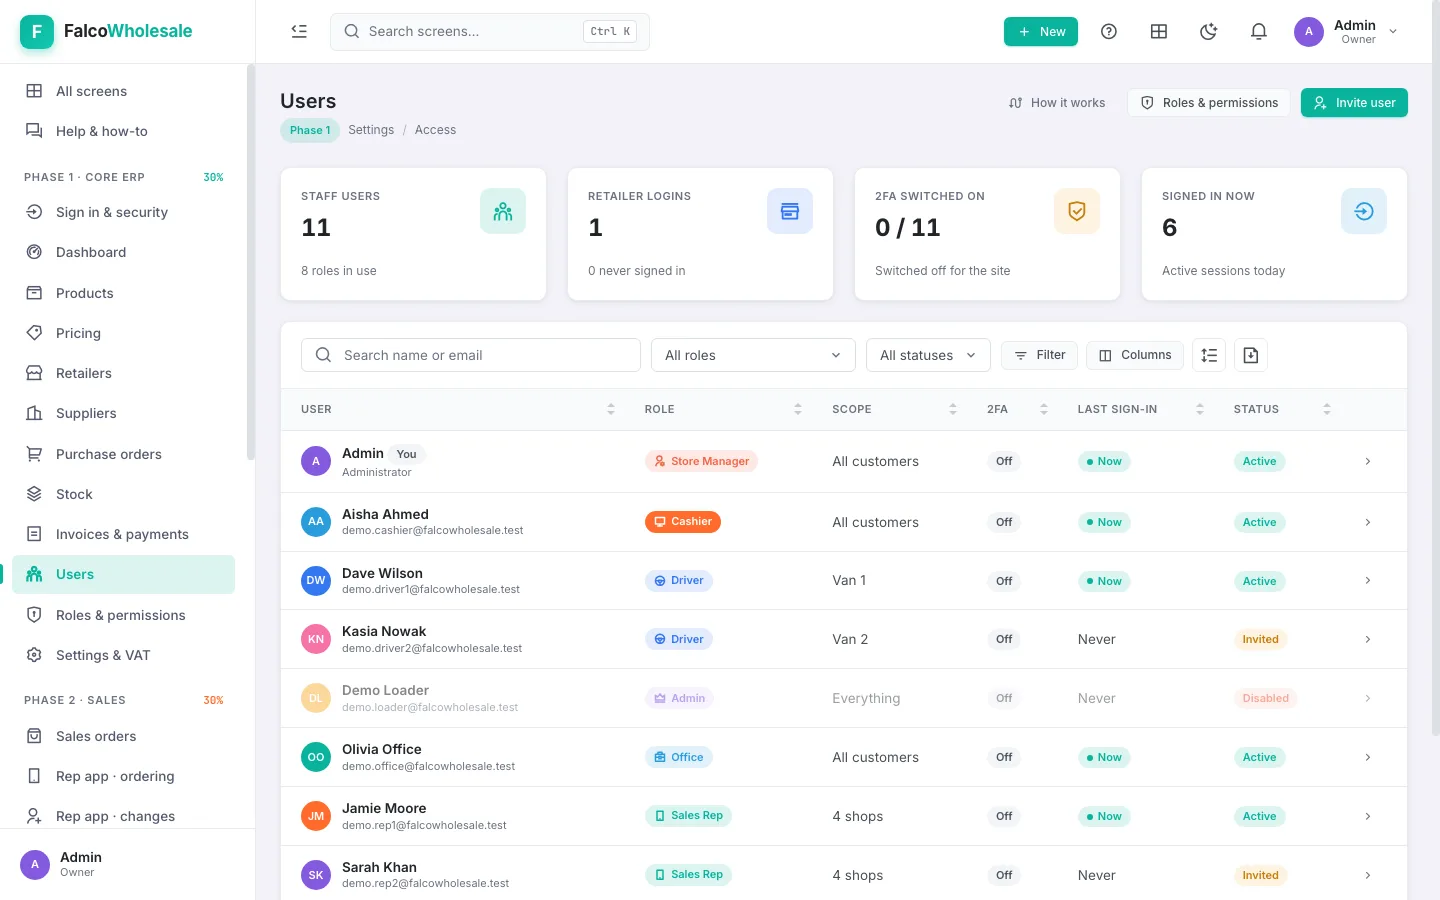Click the Settings breadcrumb
1440x900 pixels.
pyautogui.click(x=371, y=130)
